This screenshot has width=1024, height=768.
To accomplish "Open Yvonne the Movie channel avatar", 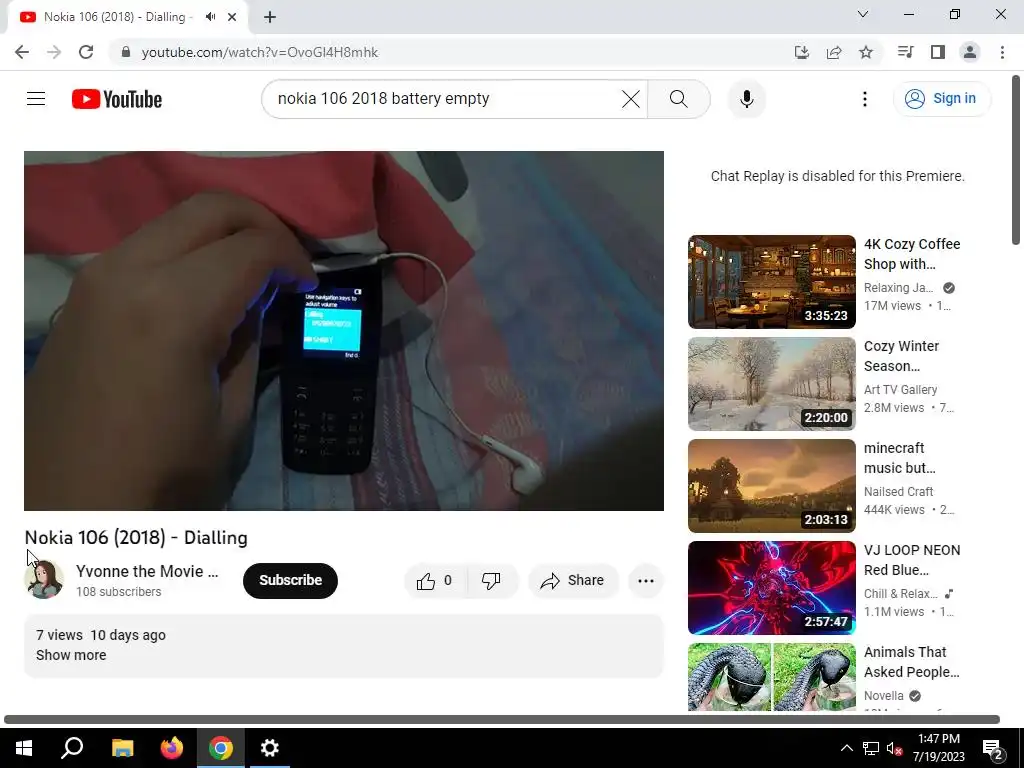I will 44,579.
